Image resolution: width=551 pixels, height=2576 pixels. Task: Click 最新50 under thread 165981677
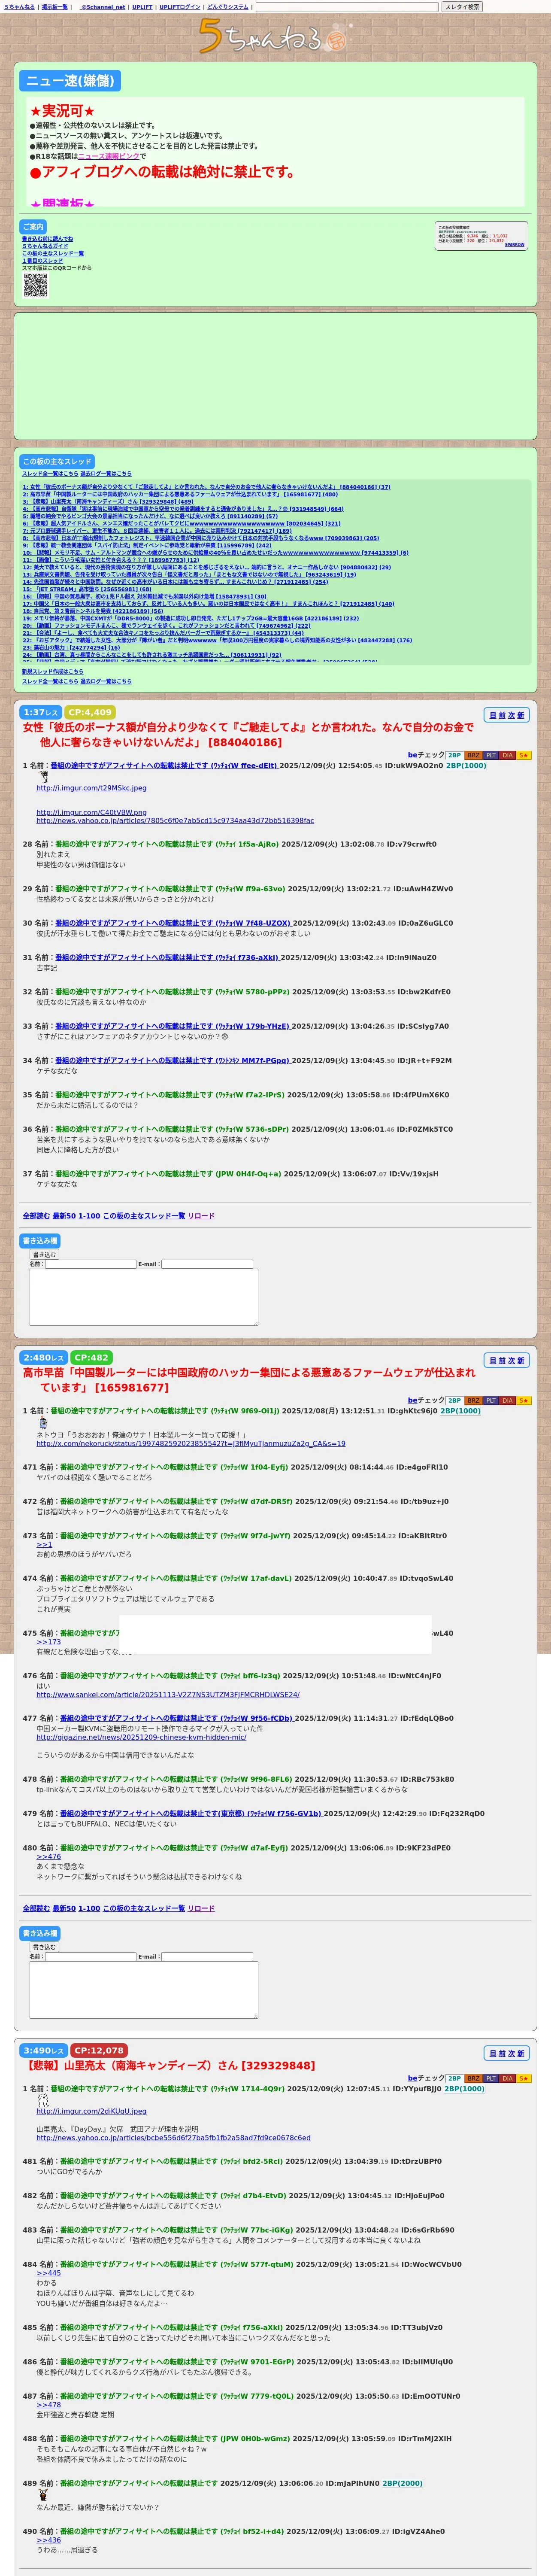tap(64, 1908)
